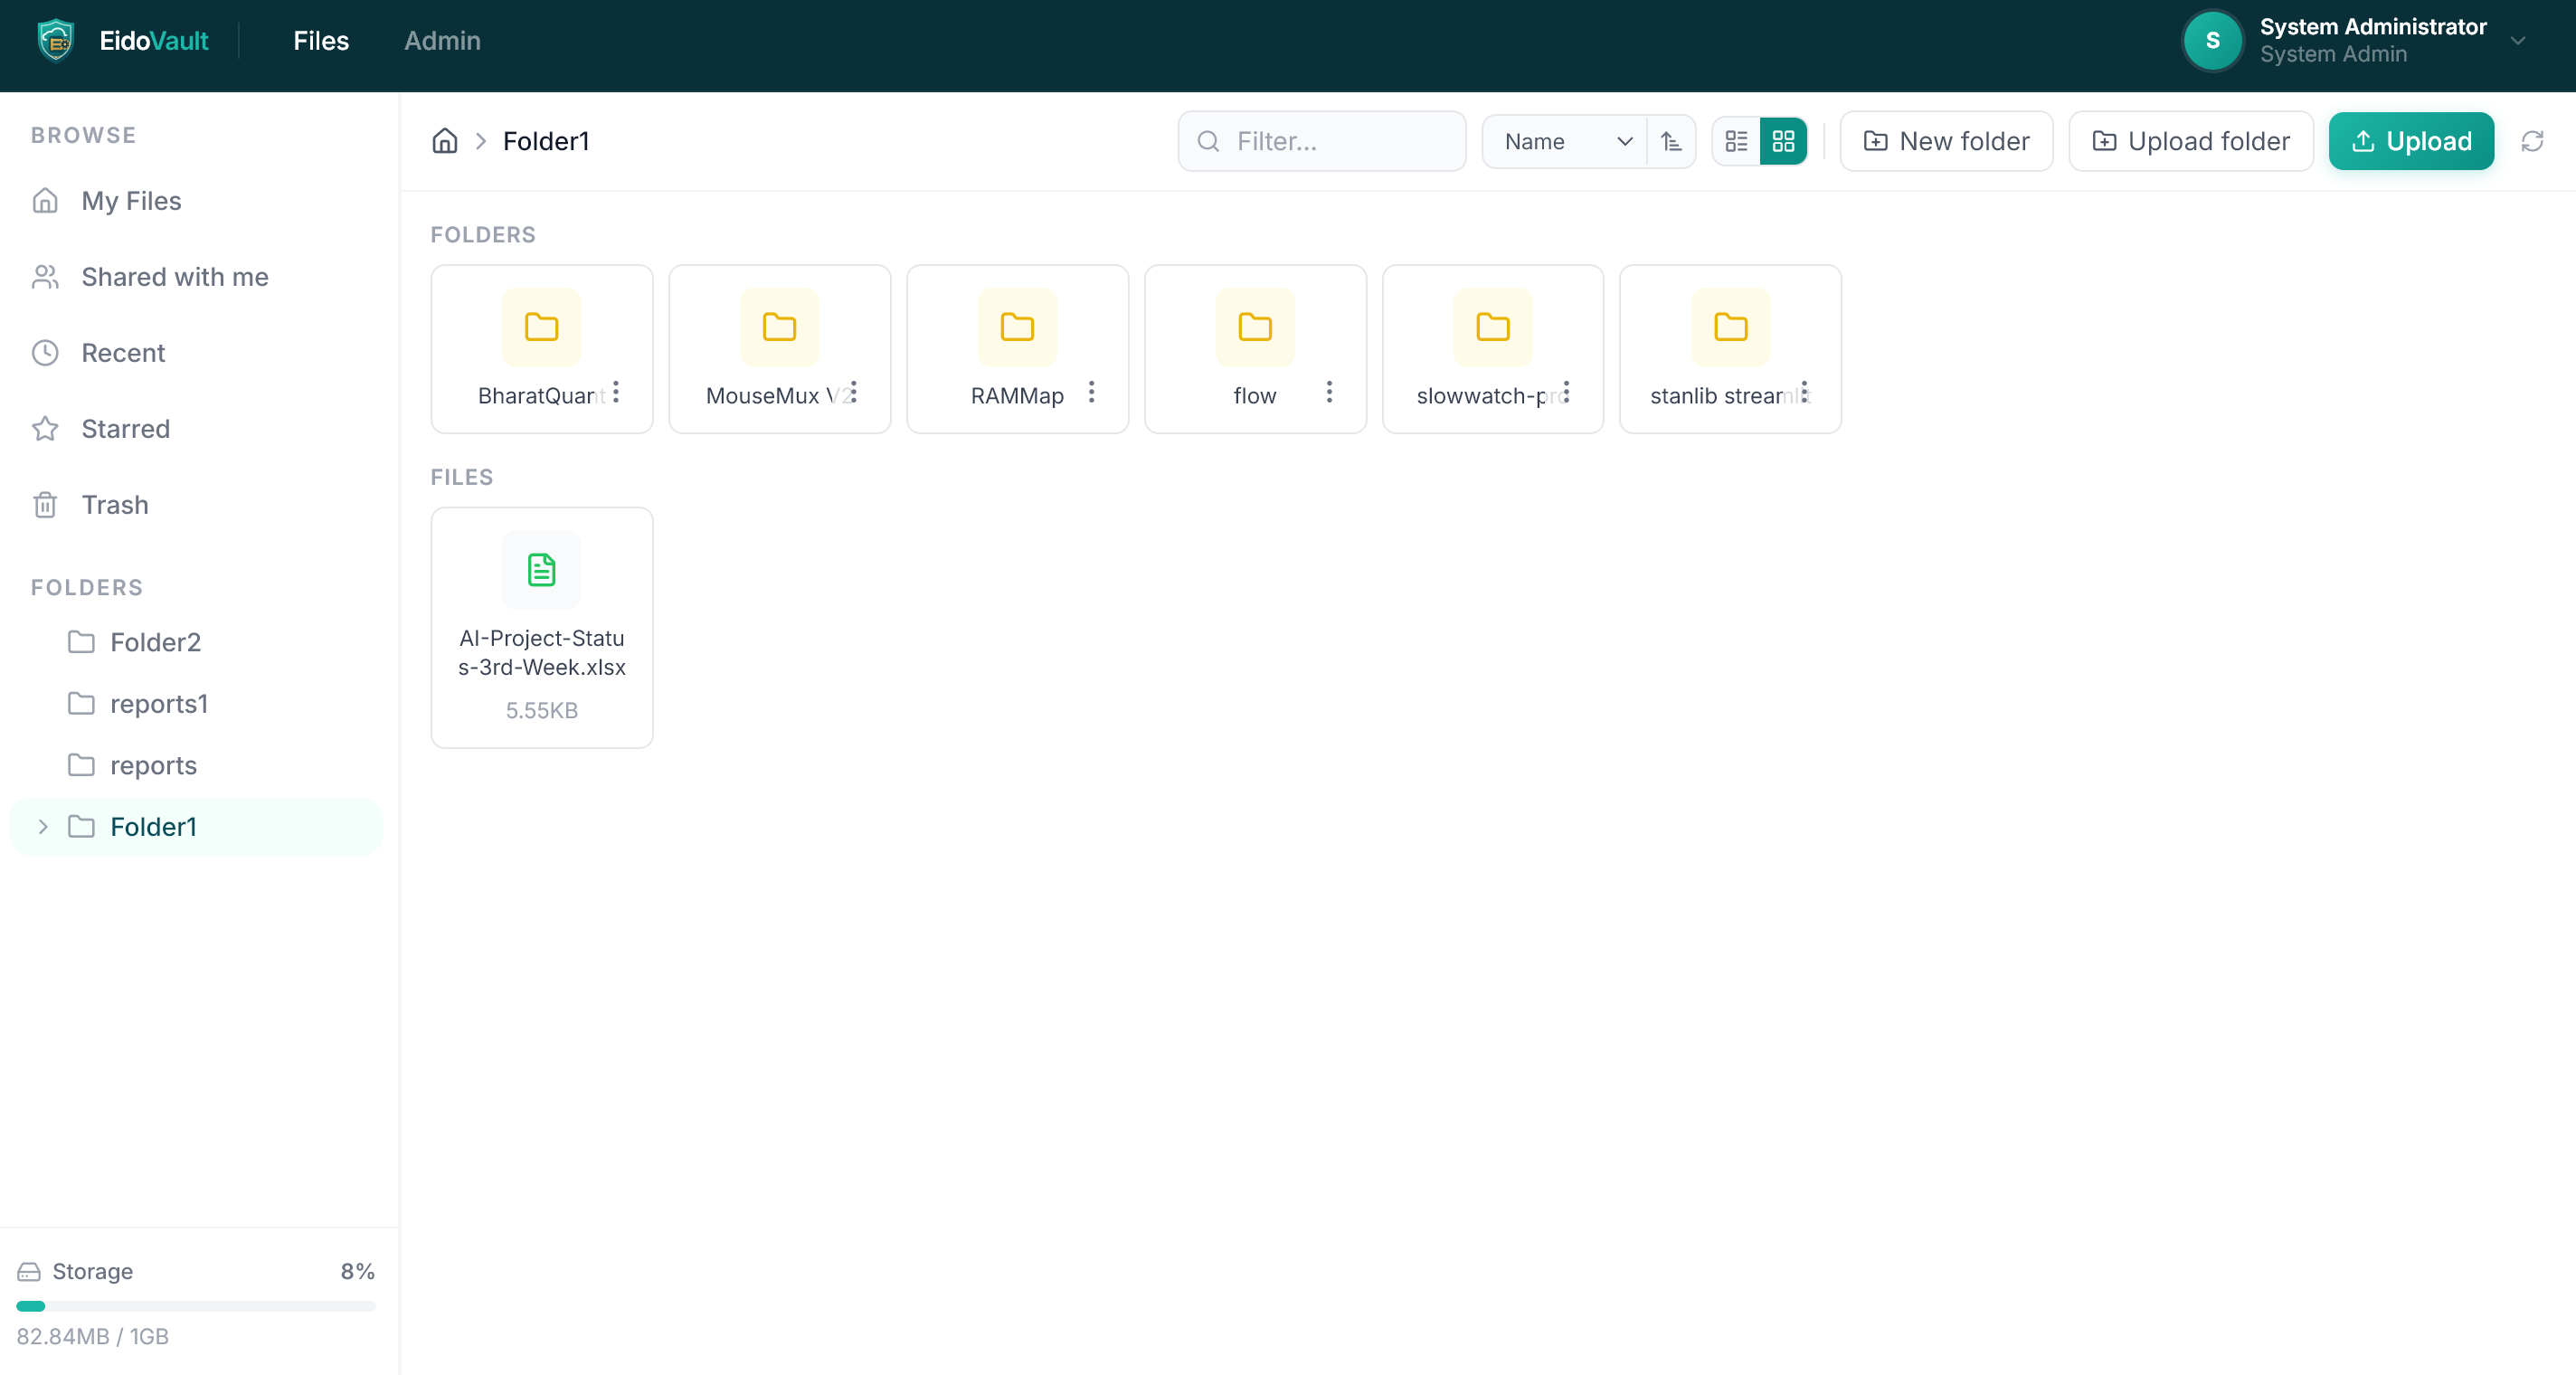
Task: Open flow folder options menu
Action: [x=1329, y=392]
